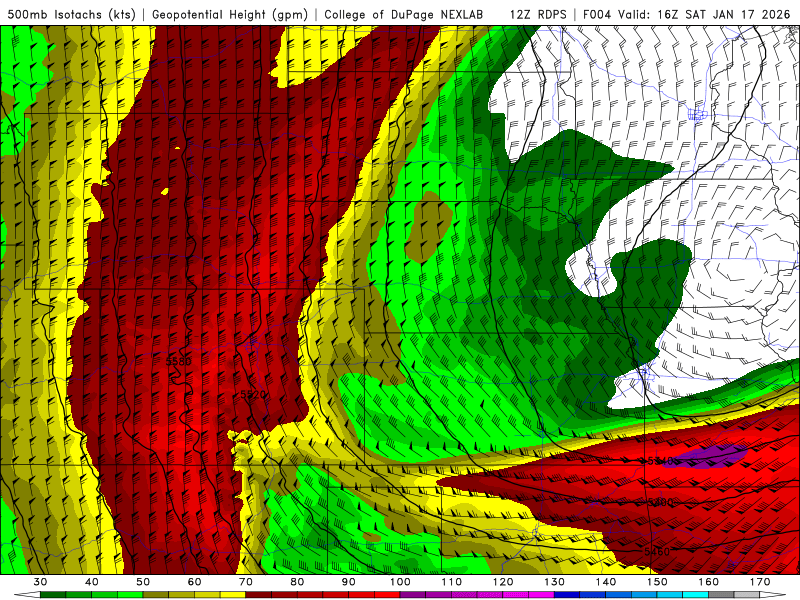Click the 'College of DuPage NEXLAB' label

[x=403, y=14]
